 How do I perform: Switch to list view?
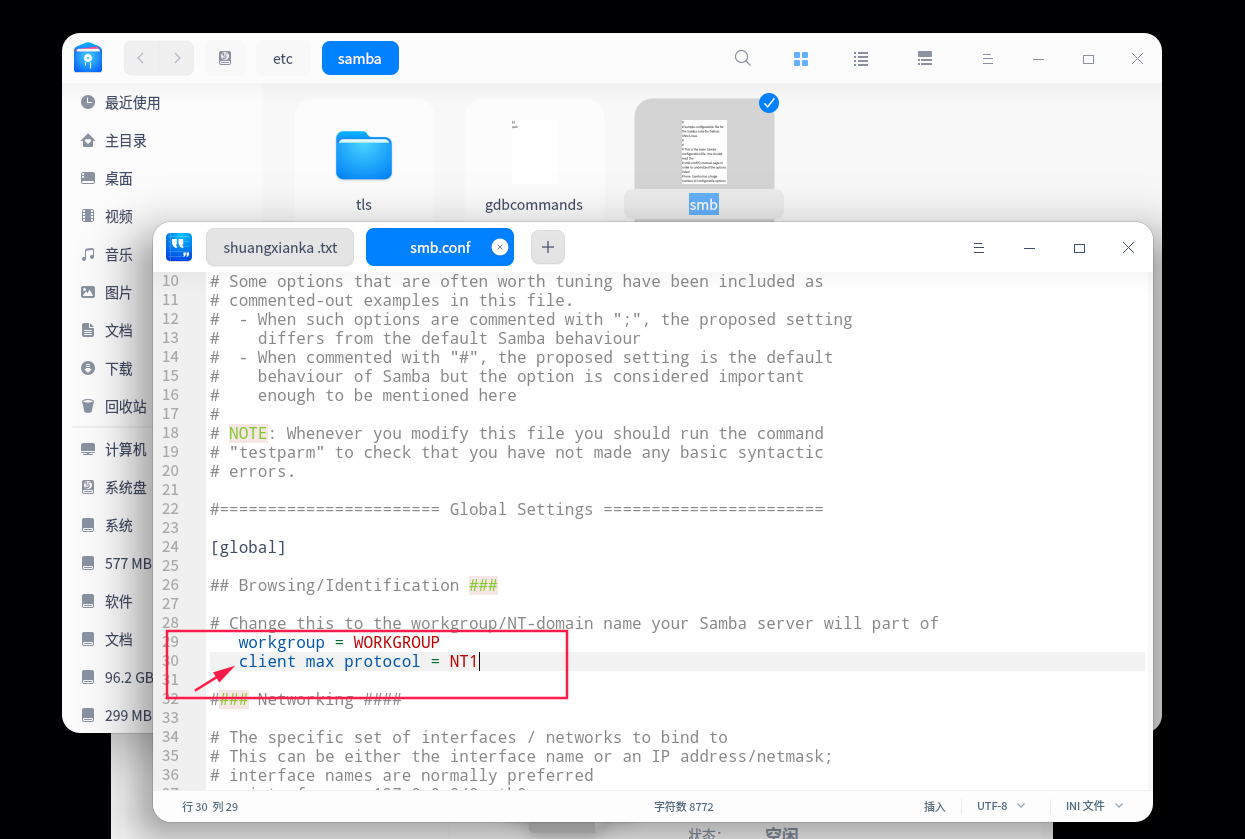(x=861, y=59)
